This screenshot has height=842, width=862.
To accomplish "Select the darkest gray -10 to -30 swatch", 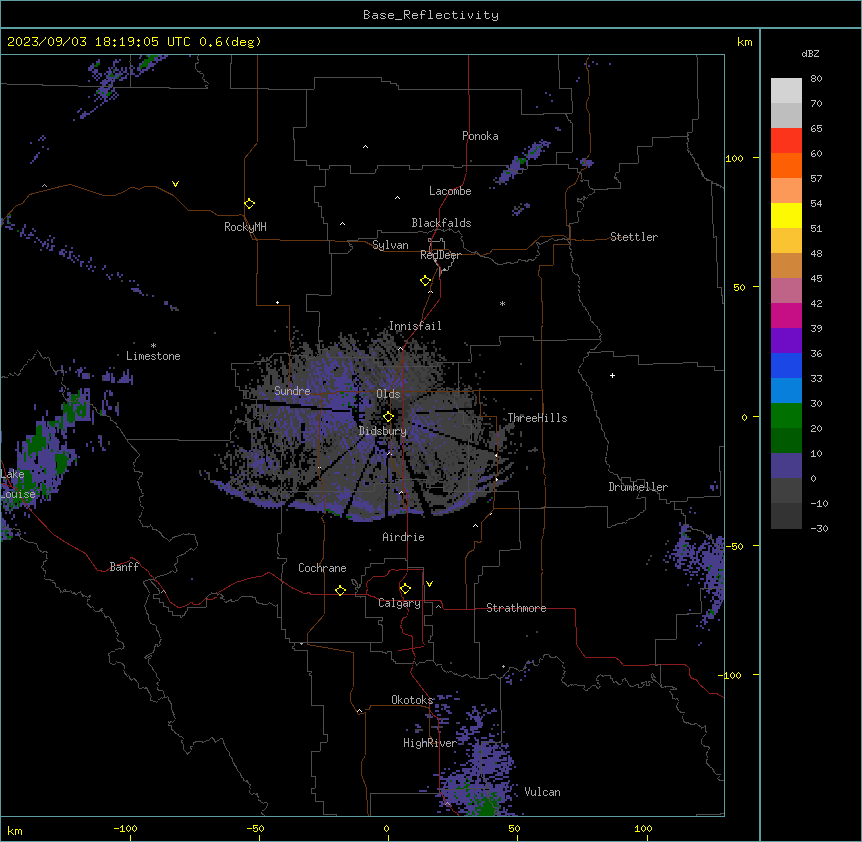I will [786, 516].
